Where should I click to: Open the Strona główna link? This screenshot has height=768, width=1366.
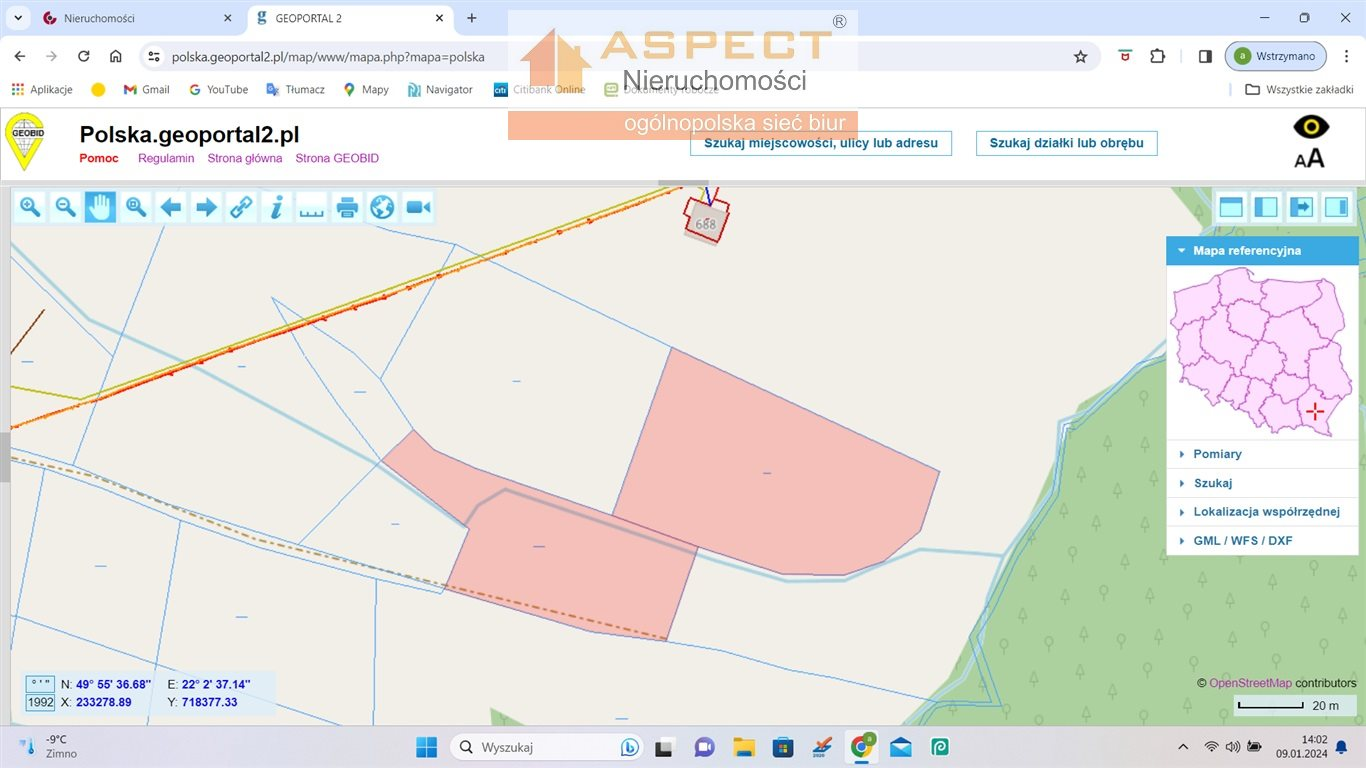point(245,158)
